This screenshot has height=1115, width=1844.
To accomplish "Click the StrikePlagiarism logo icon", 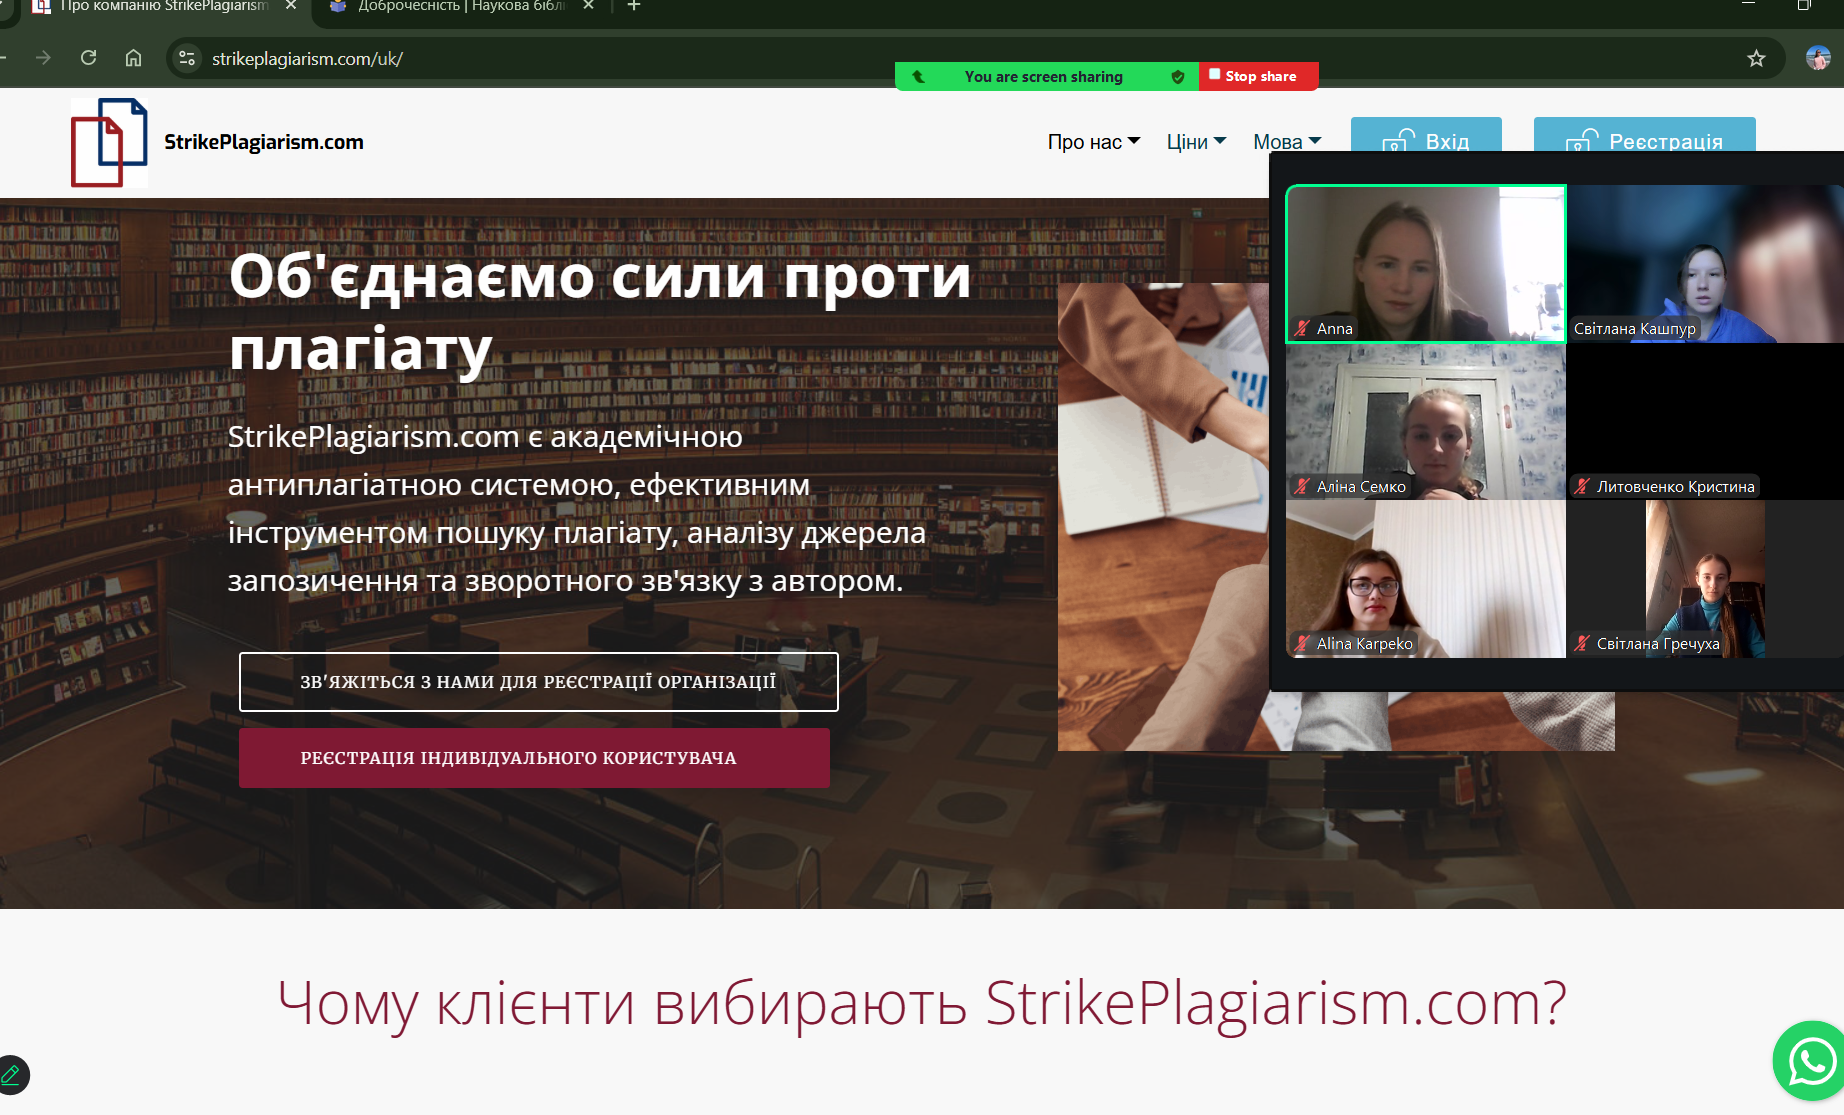I will pos(109,142).
